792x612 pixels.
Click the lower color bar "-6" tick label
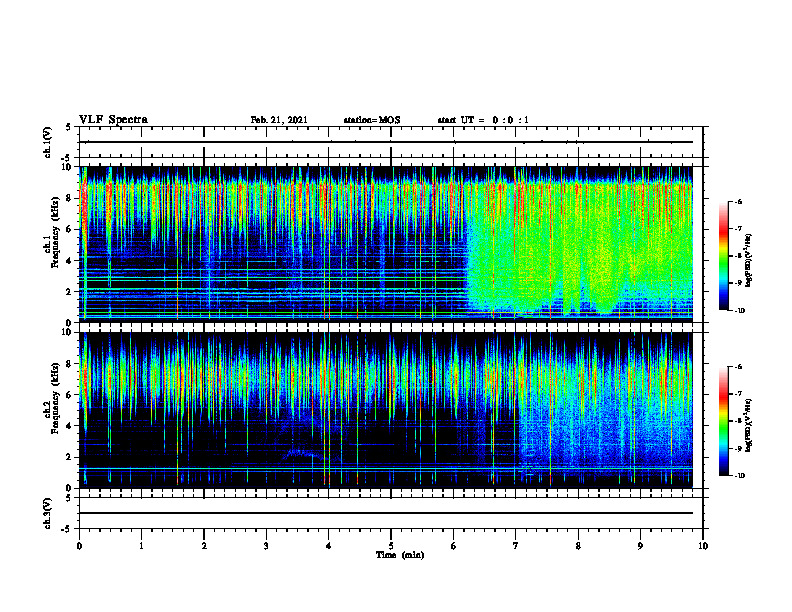pos(738,367)
